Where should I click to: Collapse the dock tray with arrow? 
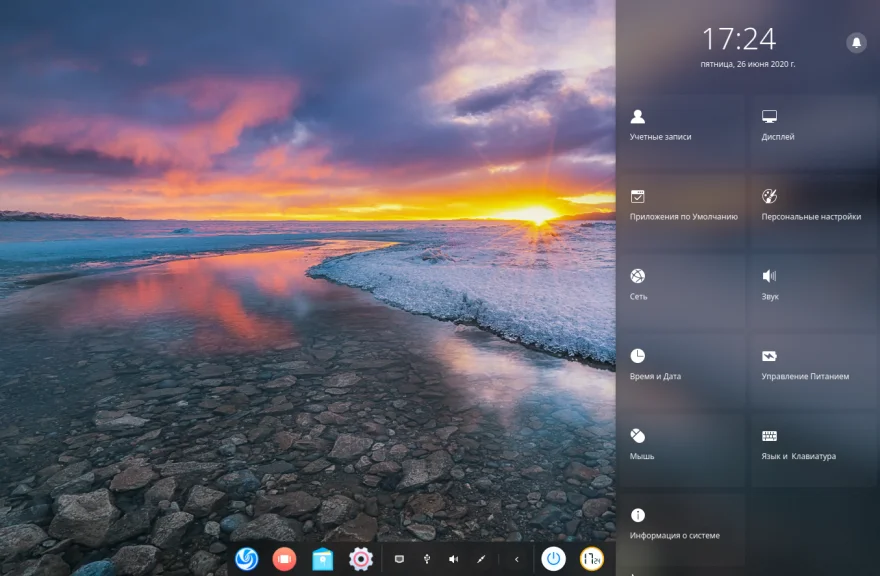(516, 559)
